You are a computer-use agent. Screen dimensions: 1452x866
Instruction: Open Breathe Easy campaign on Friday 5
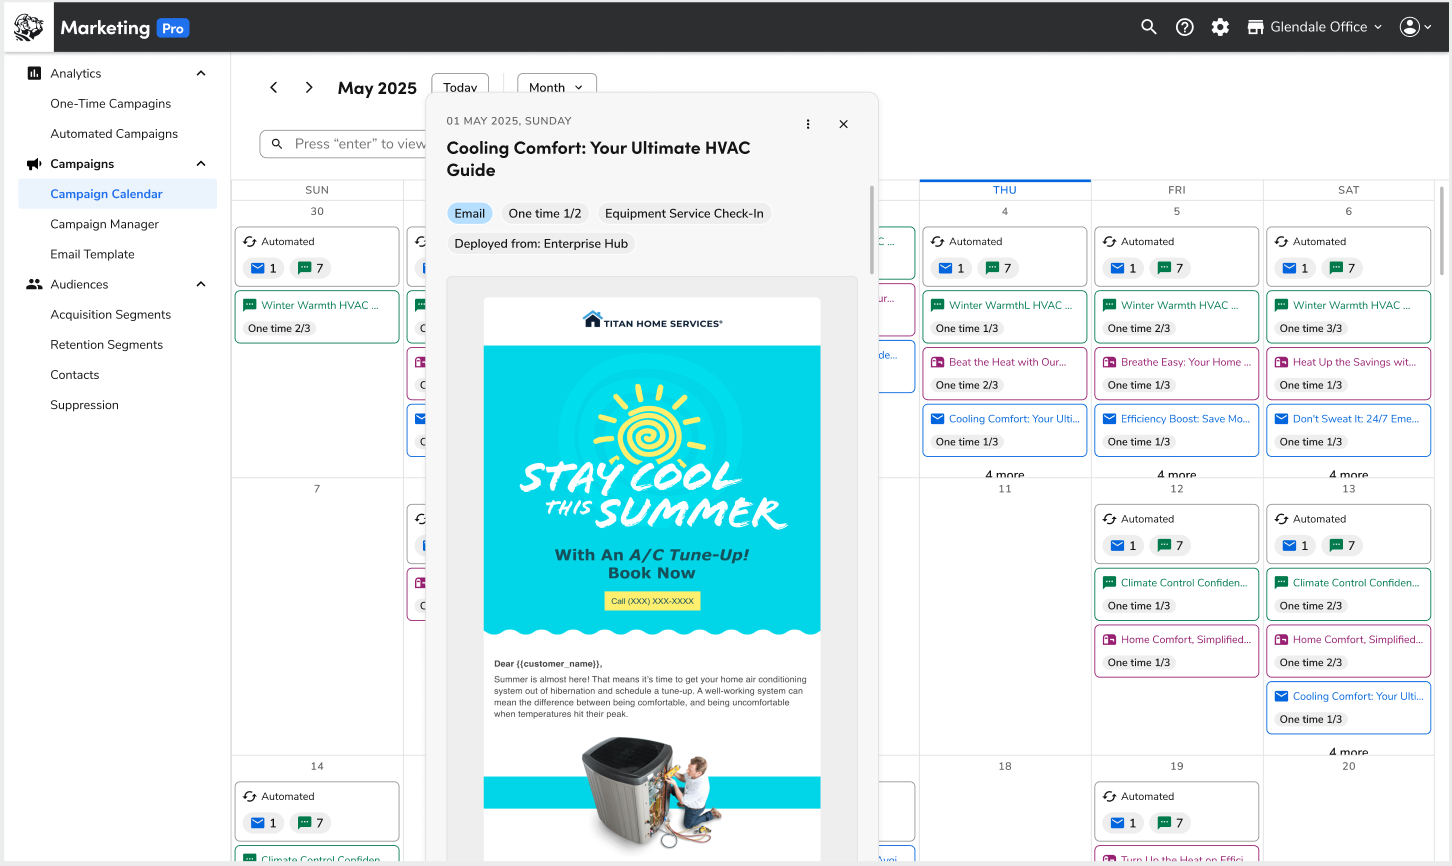(x=1176, y=373)
